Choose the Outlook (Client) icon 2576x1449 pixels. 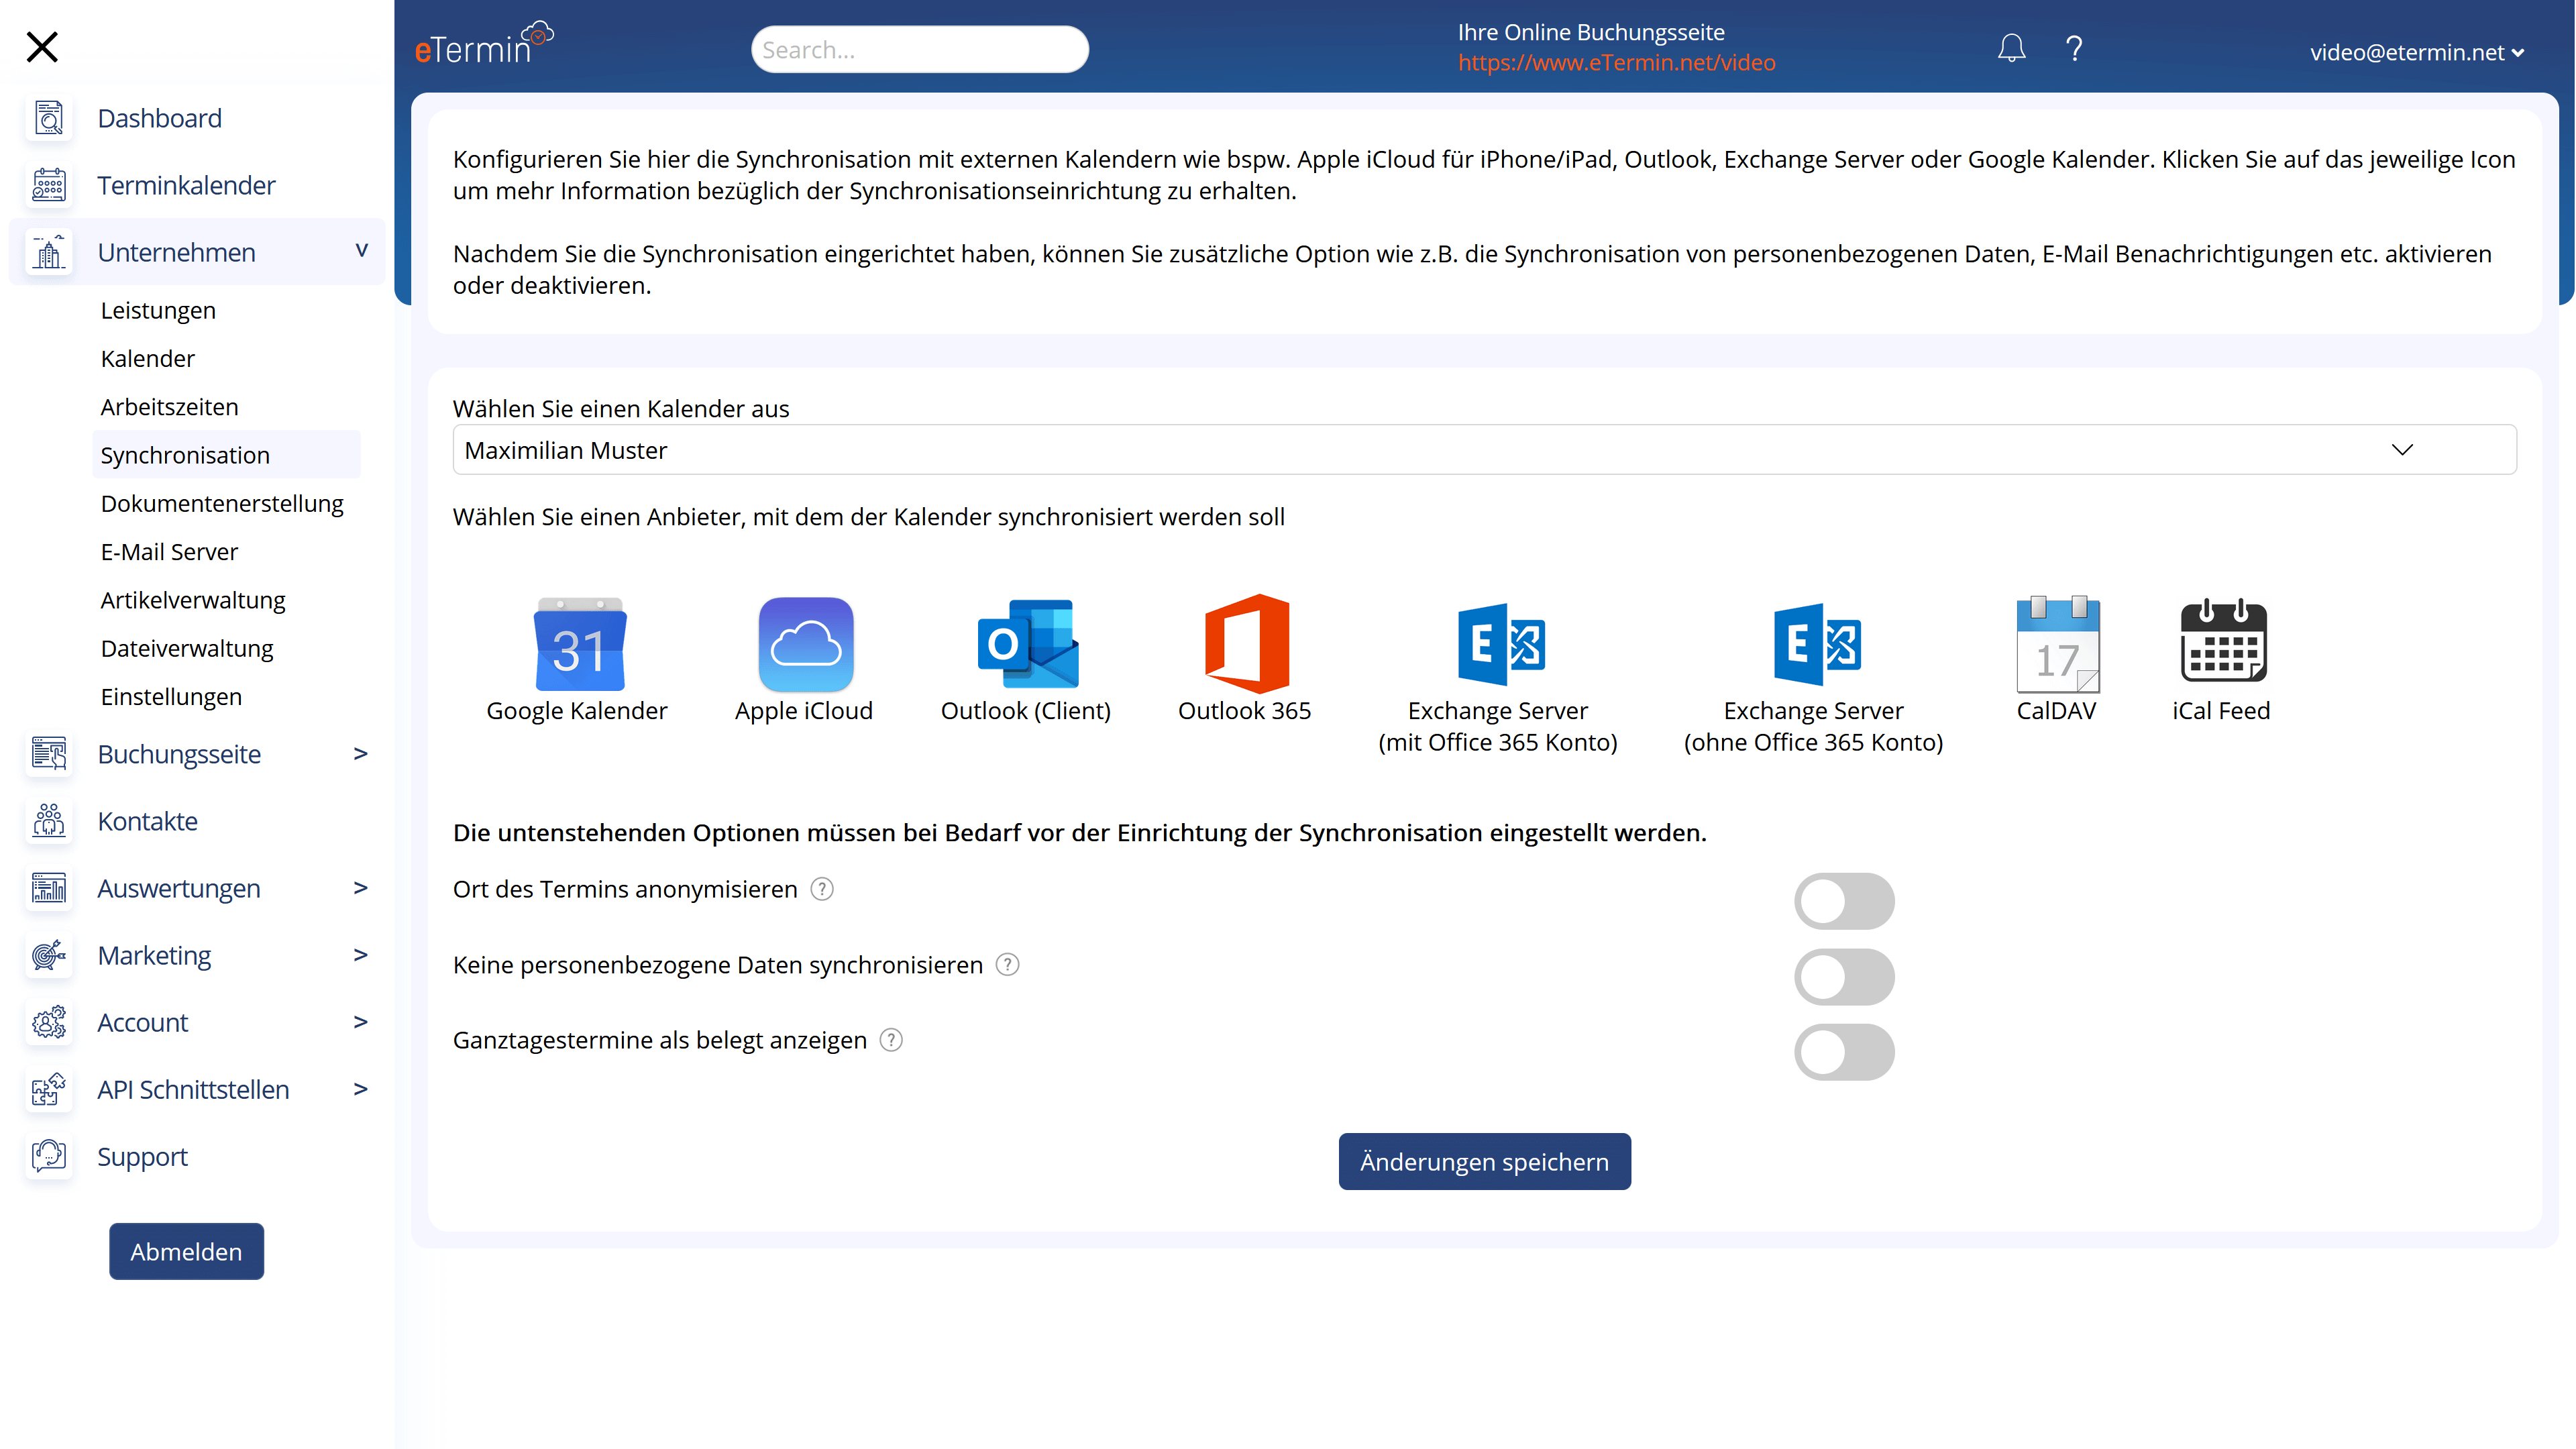(x=1027, y=645)
